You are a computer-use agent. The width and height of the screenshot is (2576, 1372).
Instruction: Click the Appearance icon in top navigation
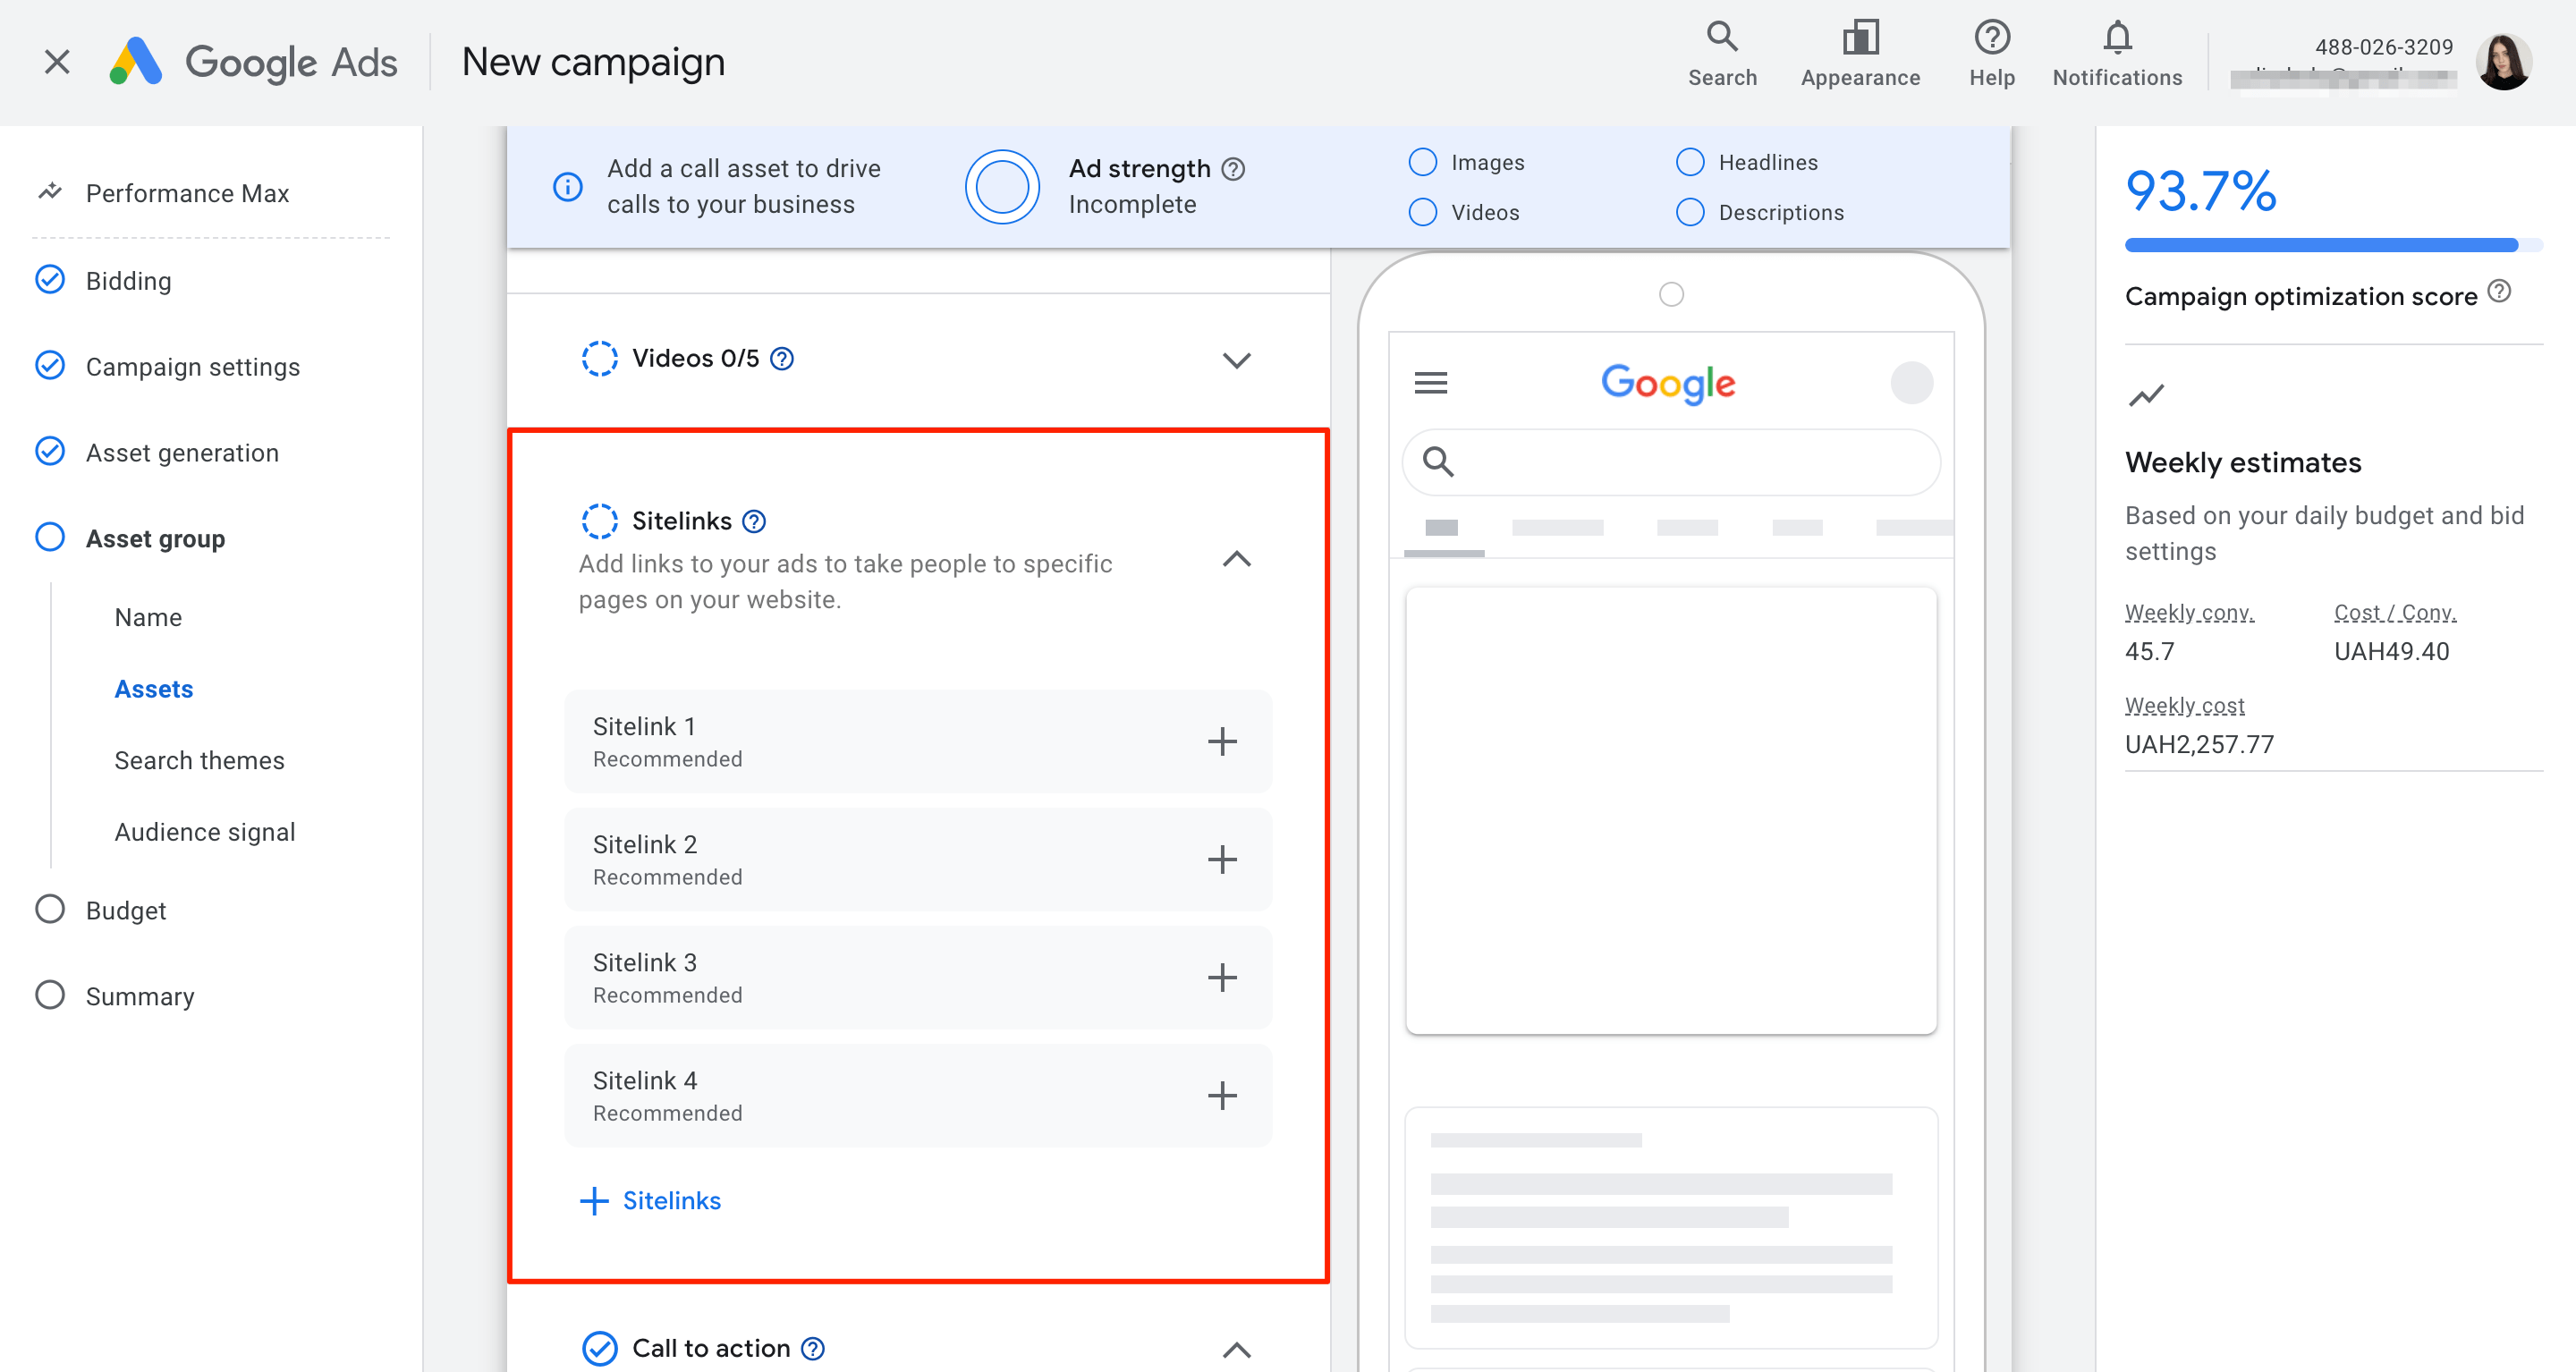point(1859,45)
